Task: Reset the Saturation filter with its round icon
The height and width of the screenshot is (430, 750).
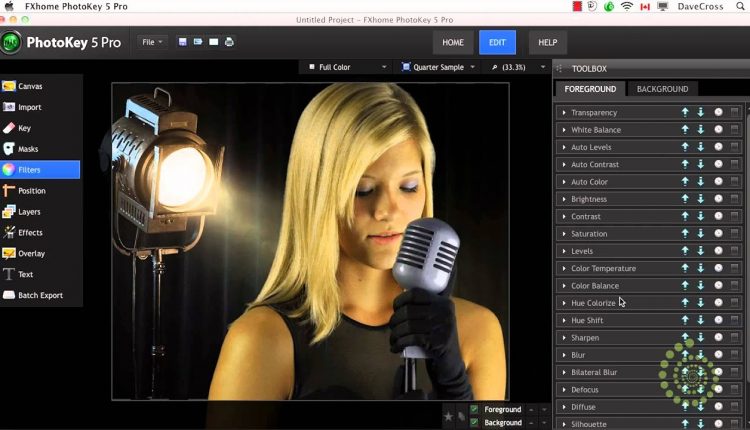Action: tap(718, 233)
